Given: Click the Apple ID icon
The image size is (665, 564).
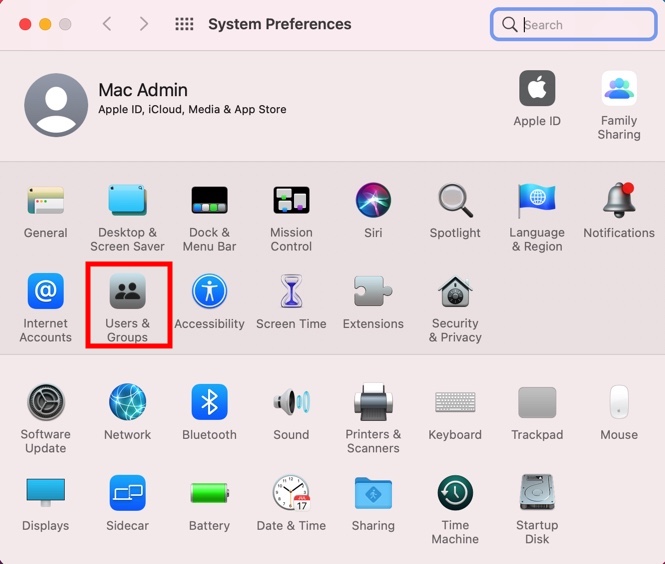Looking at the screenshot, I should 537,90.
